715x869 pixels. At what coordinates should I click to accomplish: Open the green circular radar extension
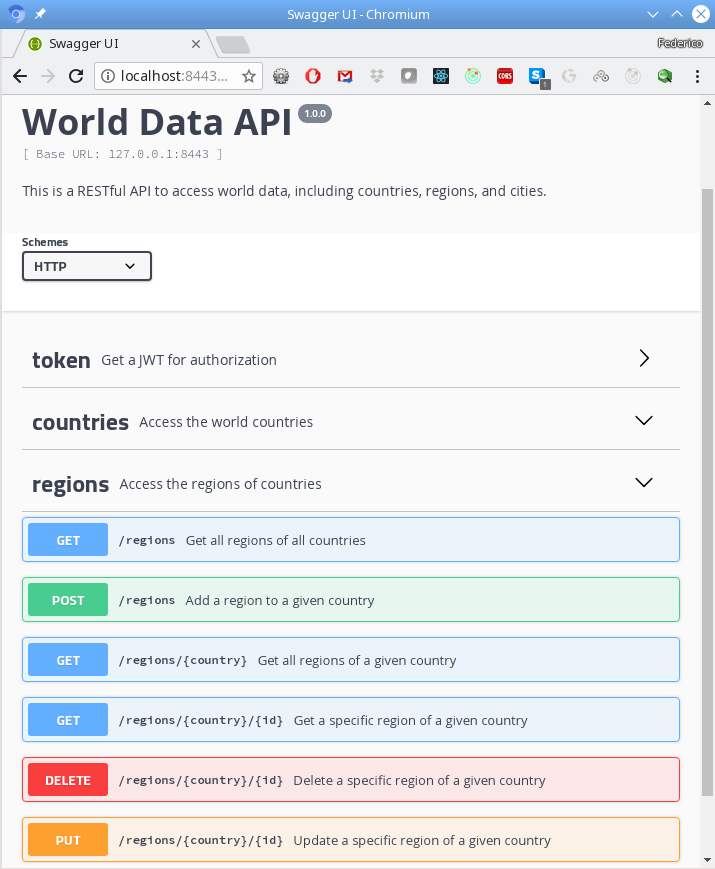473,76
